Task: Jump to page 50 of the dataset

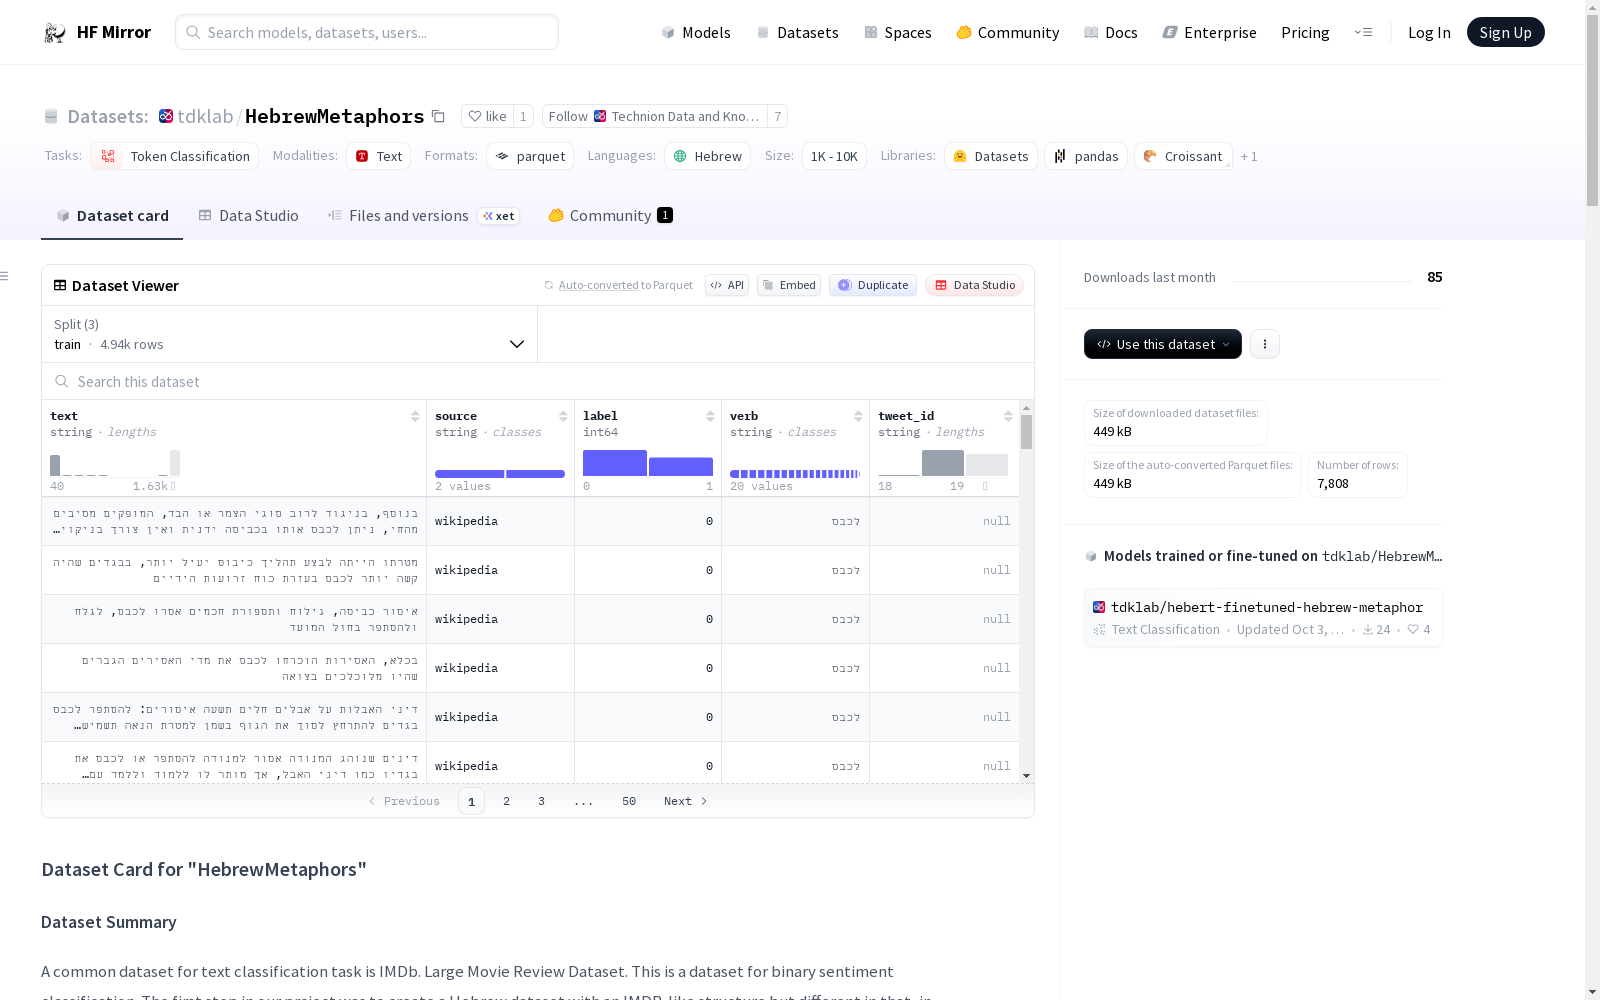Action: click(629, 801)
